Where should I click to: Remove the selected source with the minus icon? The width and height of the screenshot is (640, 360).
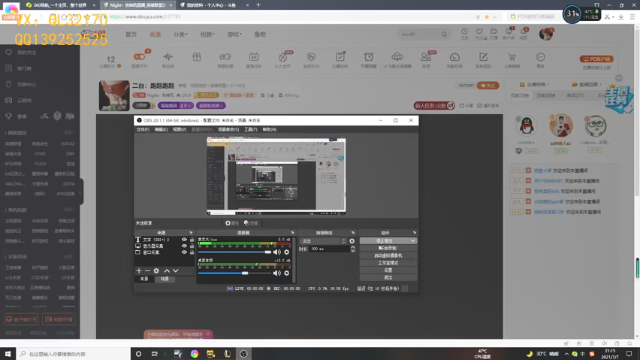[147, 271]
